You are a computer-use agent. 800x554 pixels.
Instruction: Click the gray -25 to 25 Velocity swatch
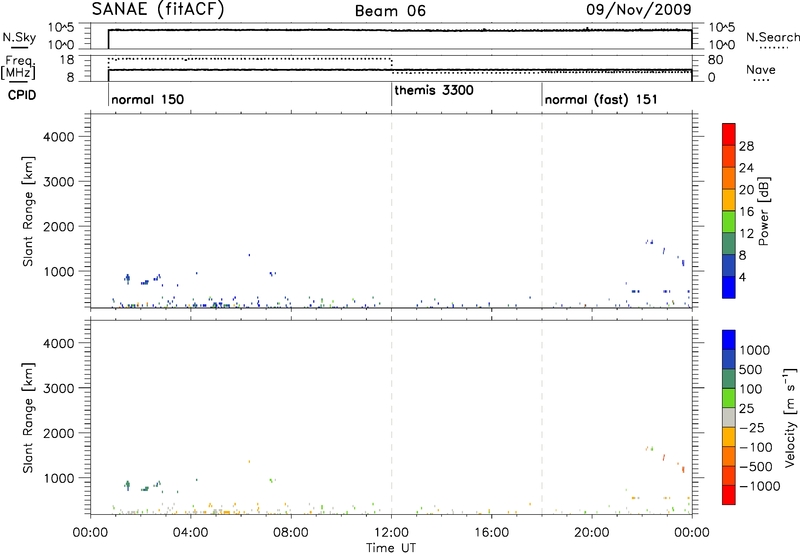(x=729, y=417)
